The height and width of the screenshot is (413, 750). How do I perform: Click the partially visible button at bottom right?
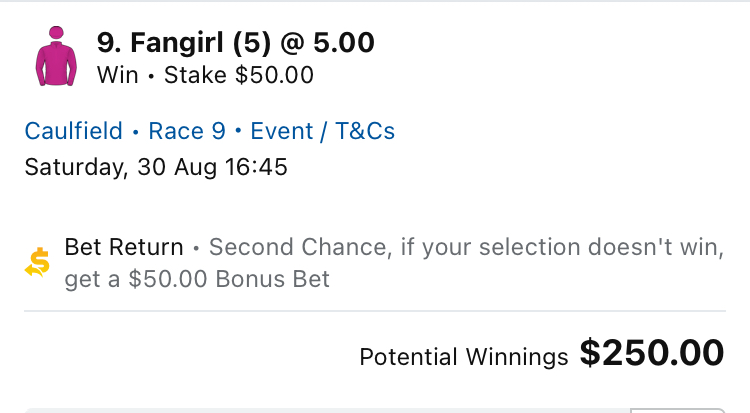pos(678,411)
